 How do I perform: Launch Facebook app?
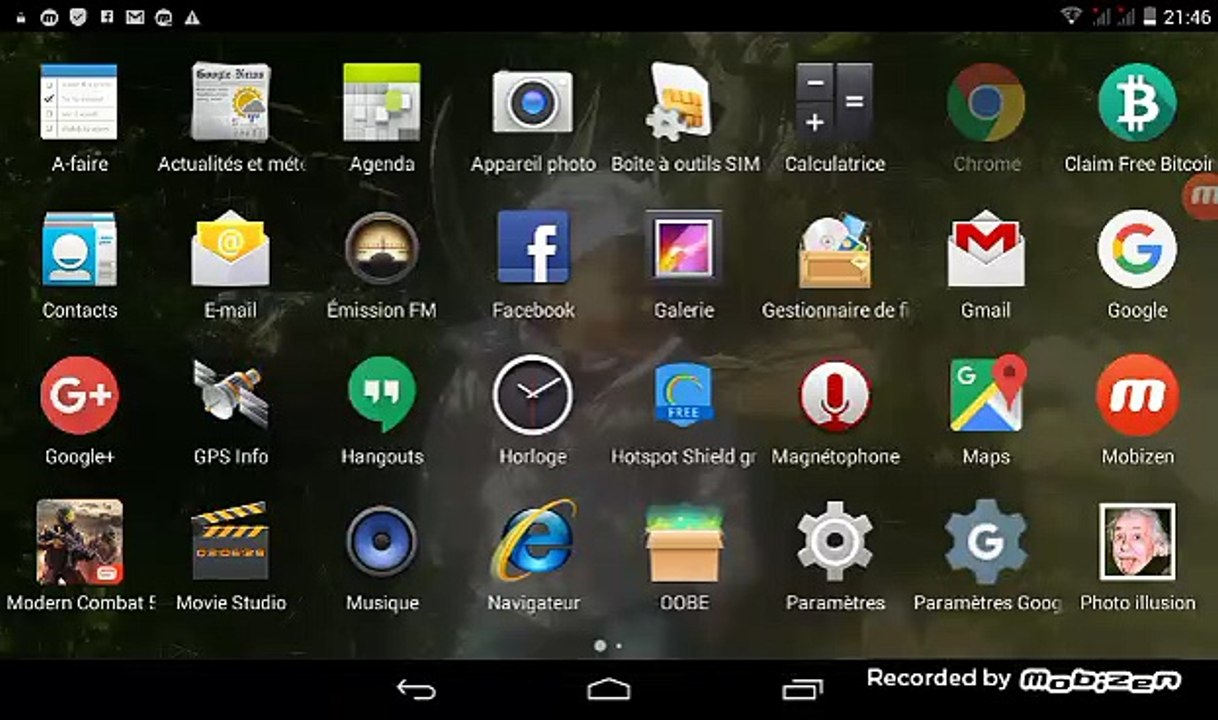(x=533, y=248)
